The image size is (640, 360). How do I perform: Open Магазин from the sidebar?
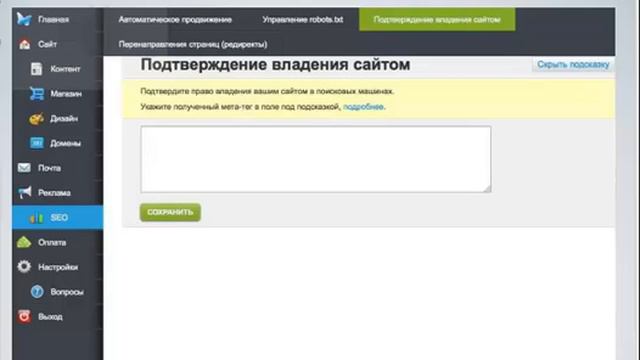click(66, 94)
